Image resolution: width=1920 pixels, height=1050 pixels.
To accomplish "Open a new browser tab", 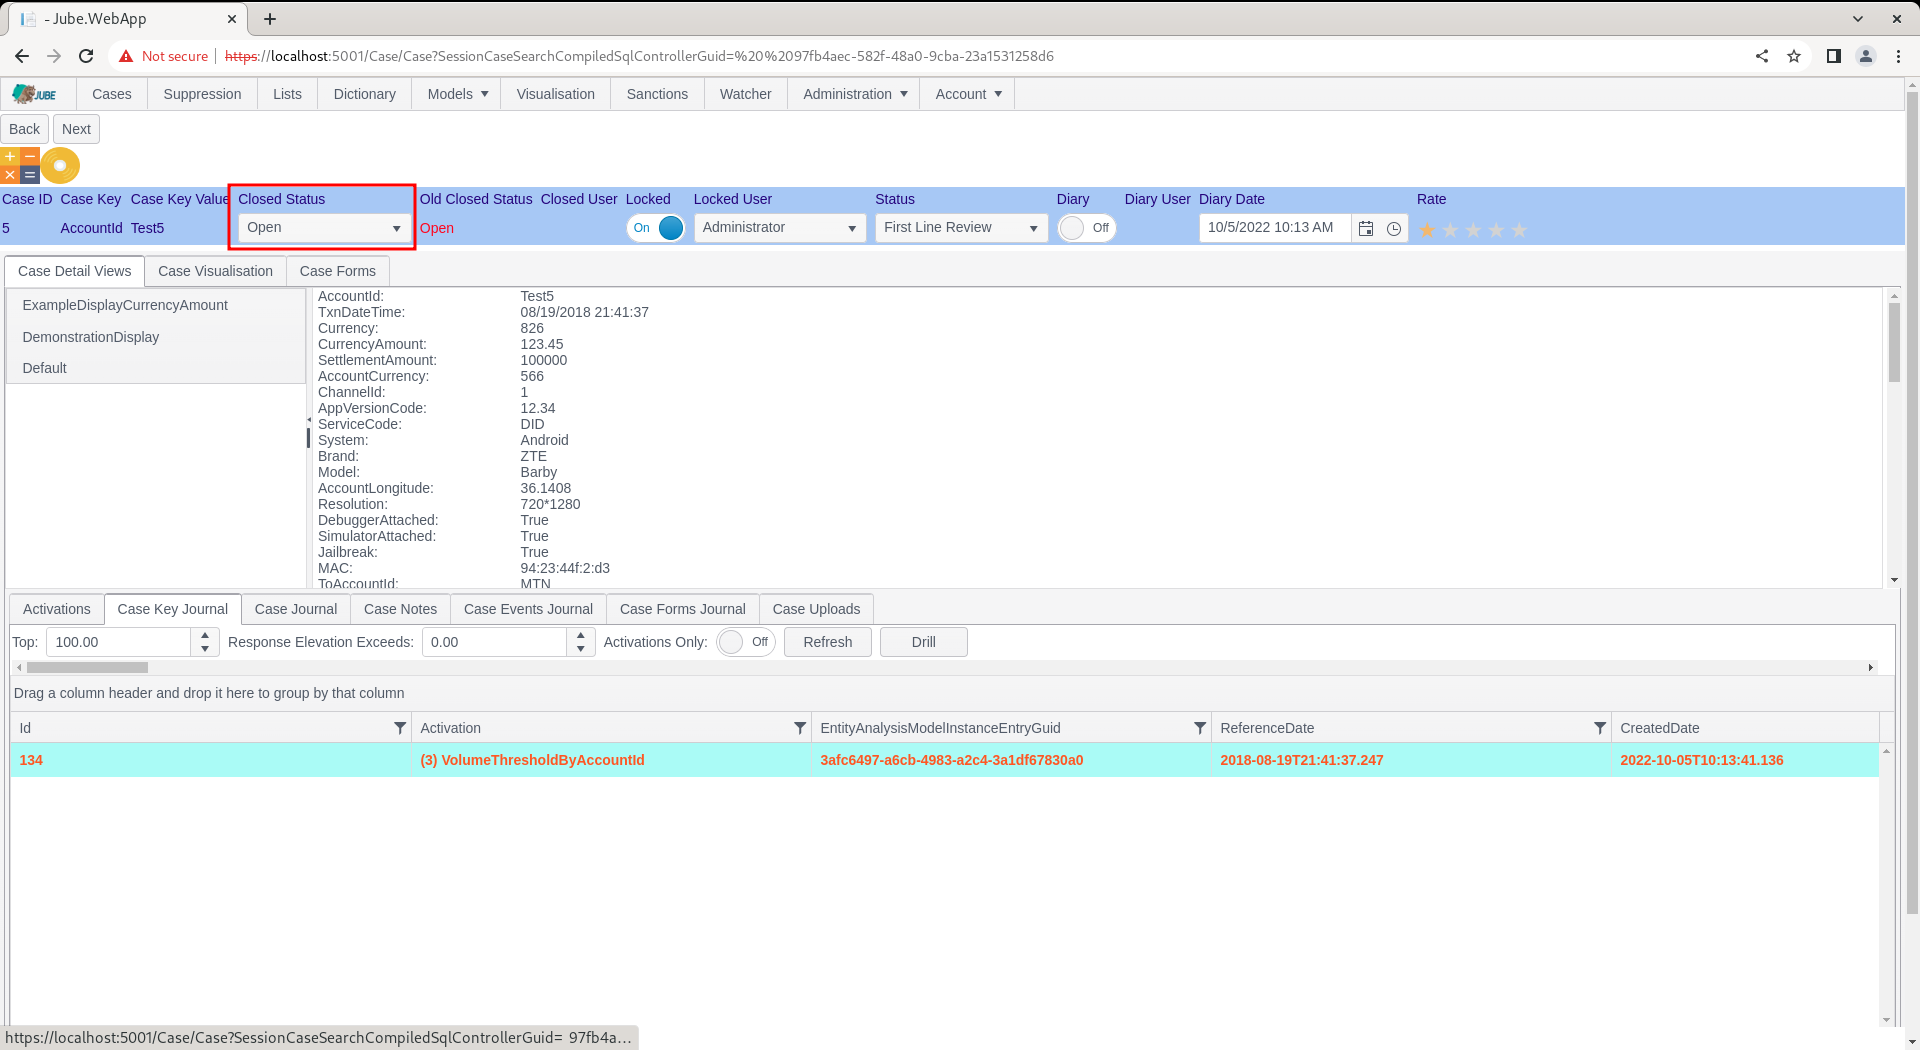I will 270,19.
